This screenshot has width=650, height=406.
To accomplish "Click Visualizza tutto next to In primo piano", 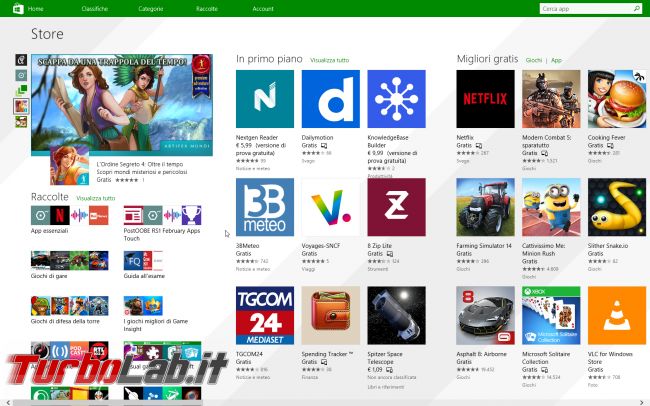I will 330,60.
